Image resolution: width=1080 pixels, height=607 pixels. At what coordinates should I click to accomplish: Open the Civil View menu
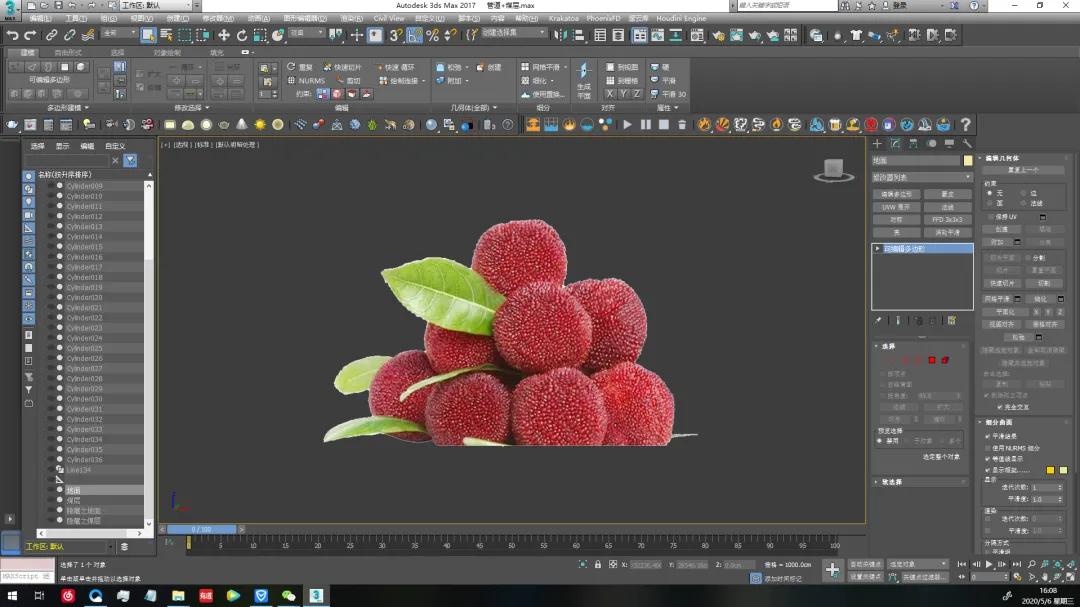389,18
